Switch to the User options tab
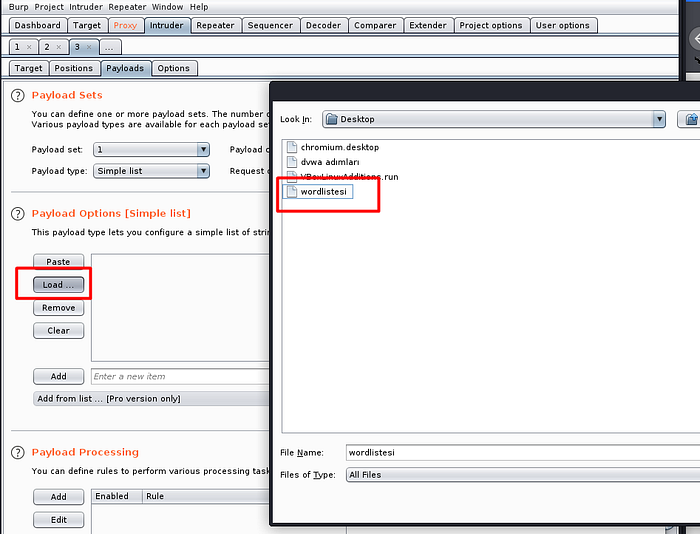 point(563,25)
